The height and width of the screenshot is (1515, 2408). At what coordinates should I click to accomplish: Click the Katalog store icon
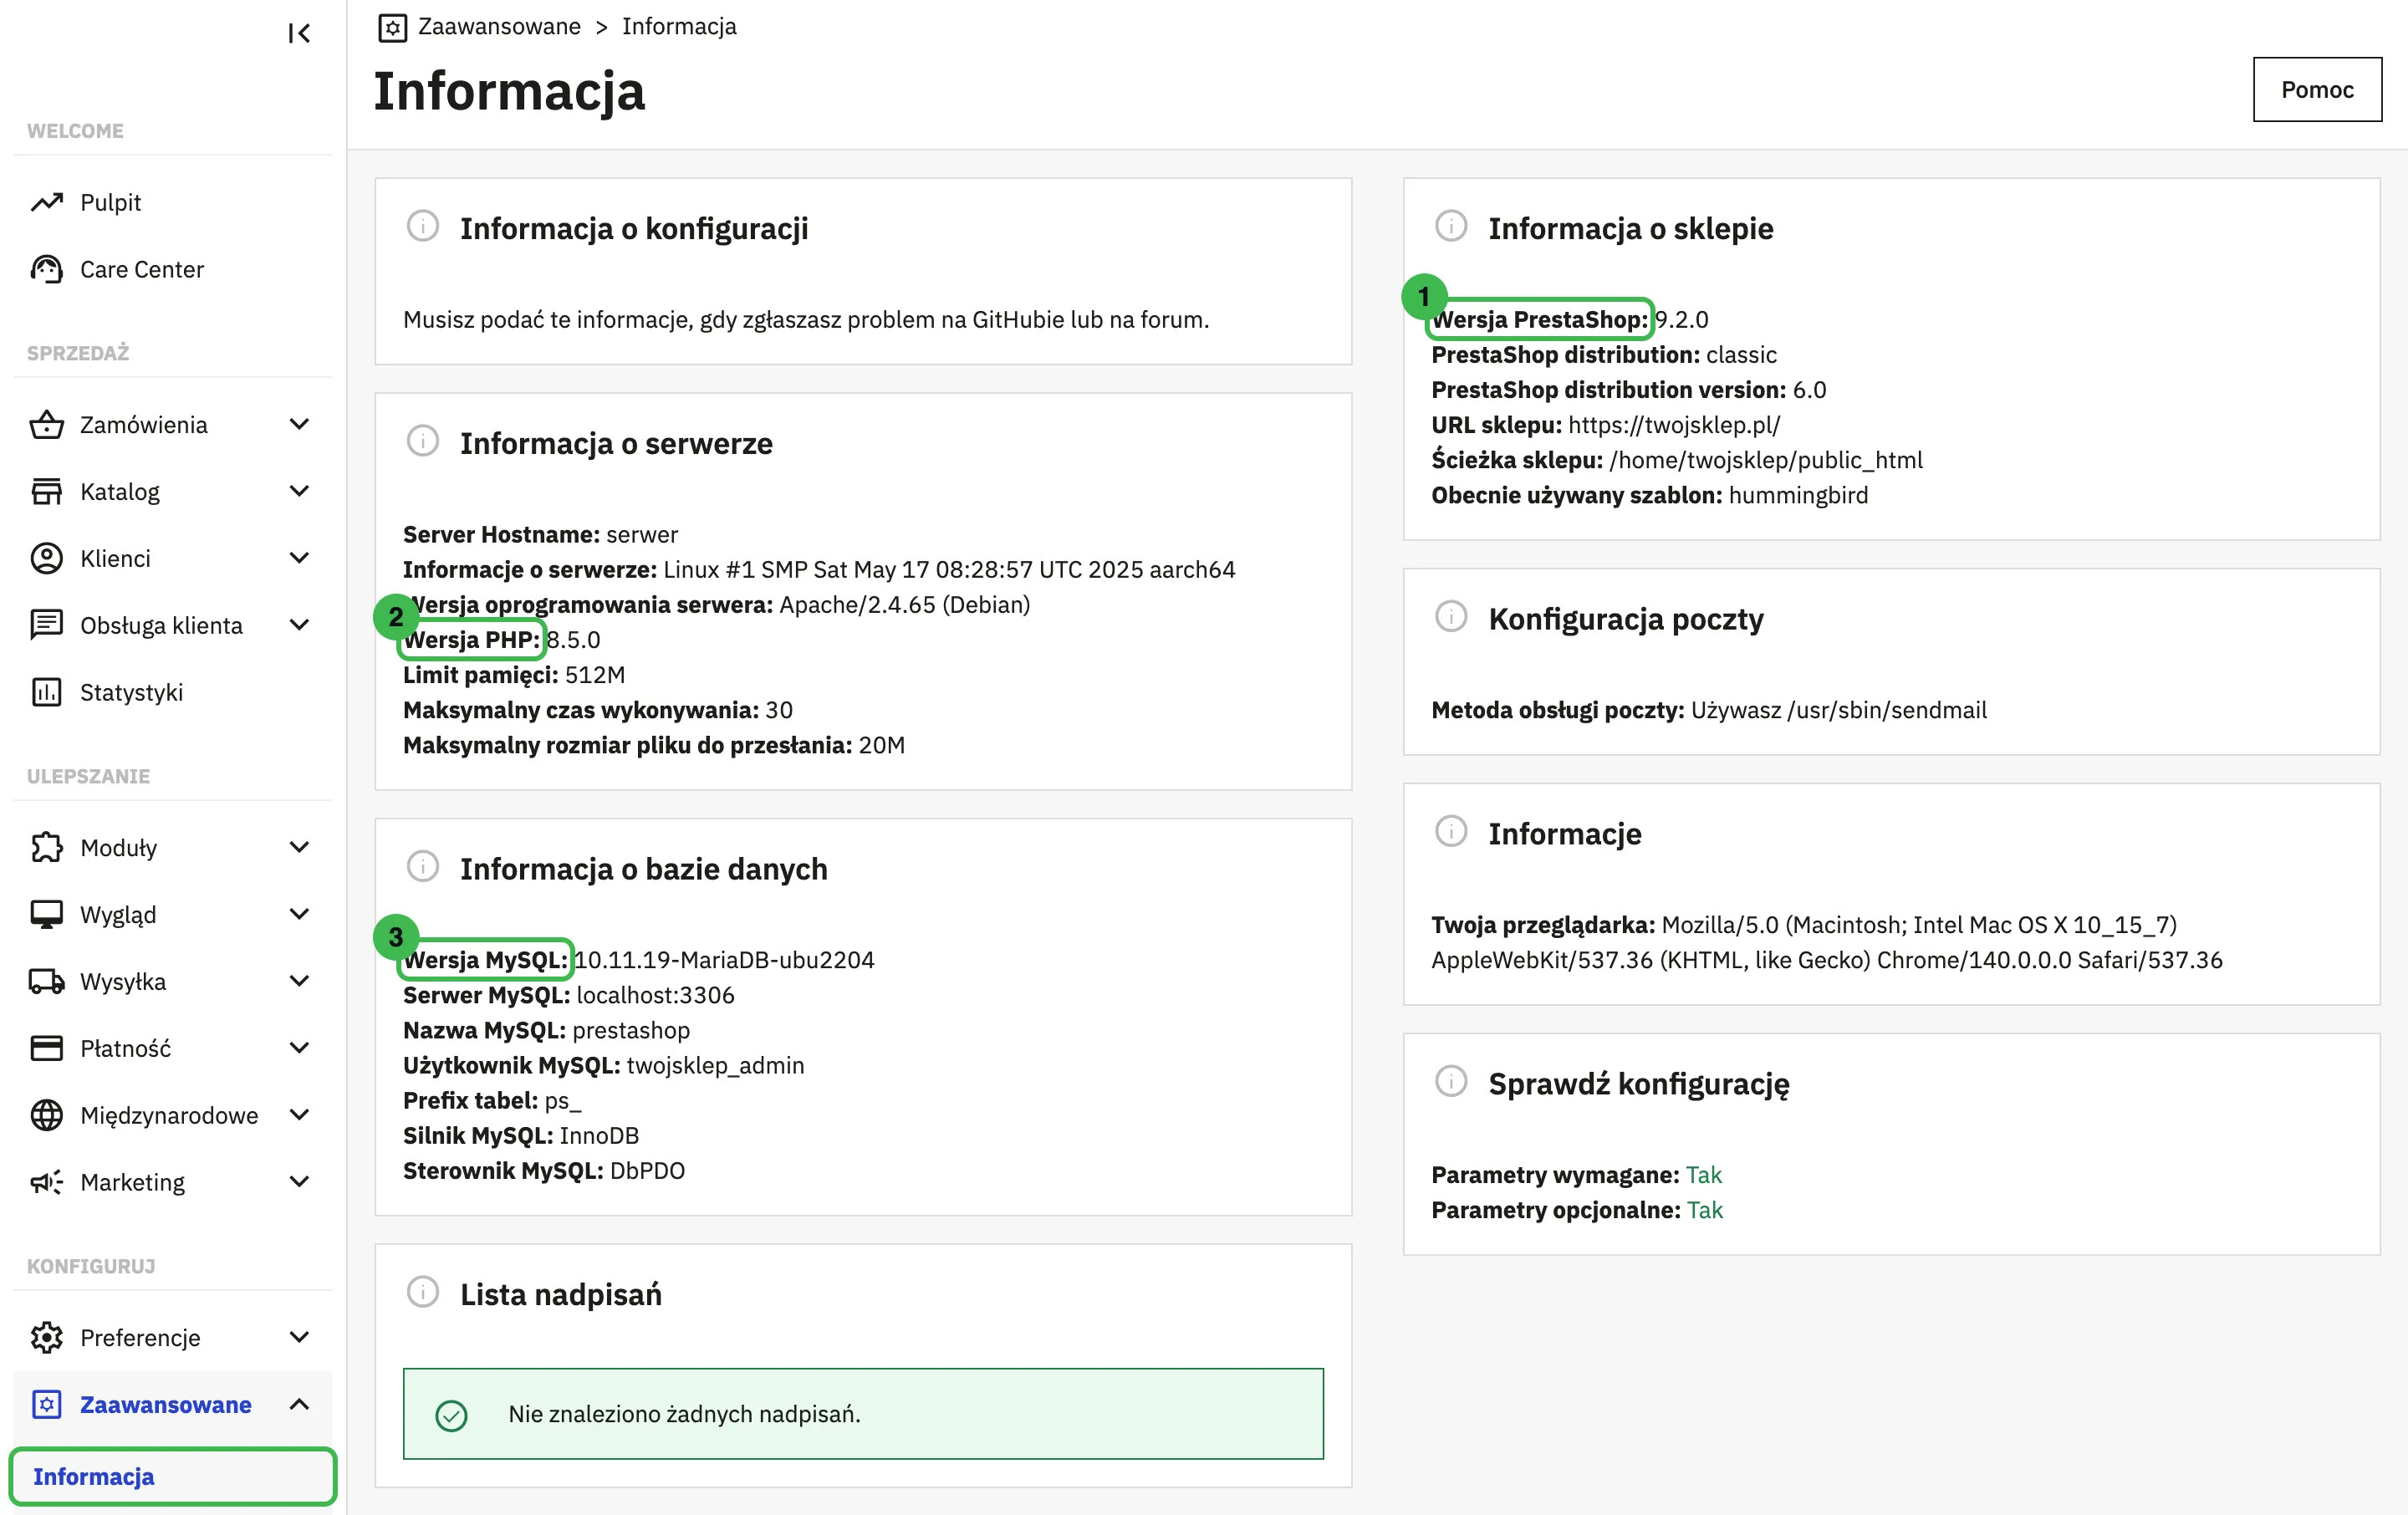pos(46,491)
